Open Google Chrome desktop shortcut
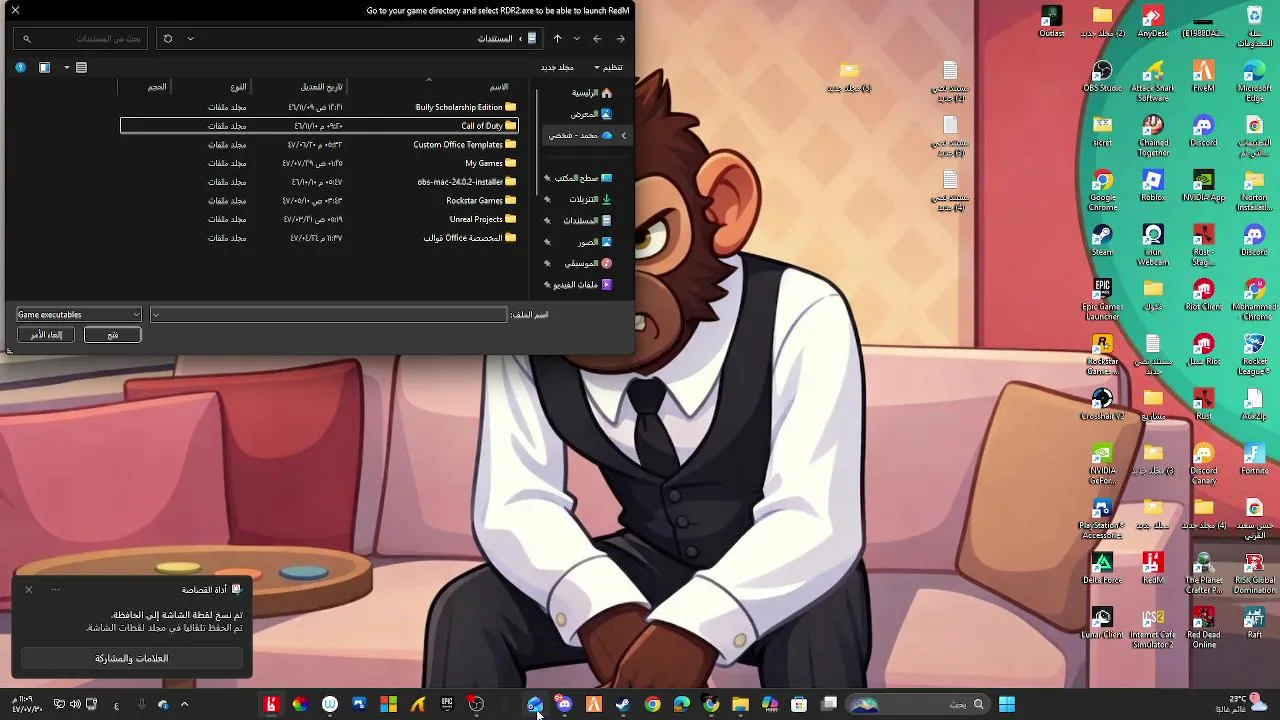Image resolution: width=1280 pixels, height=720 pixels. [x=1103, y=191]
